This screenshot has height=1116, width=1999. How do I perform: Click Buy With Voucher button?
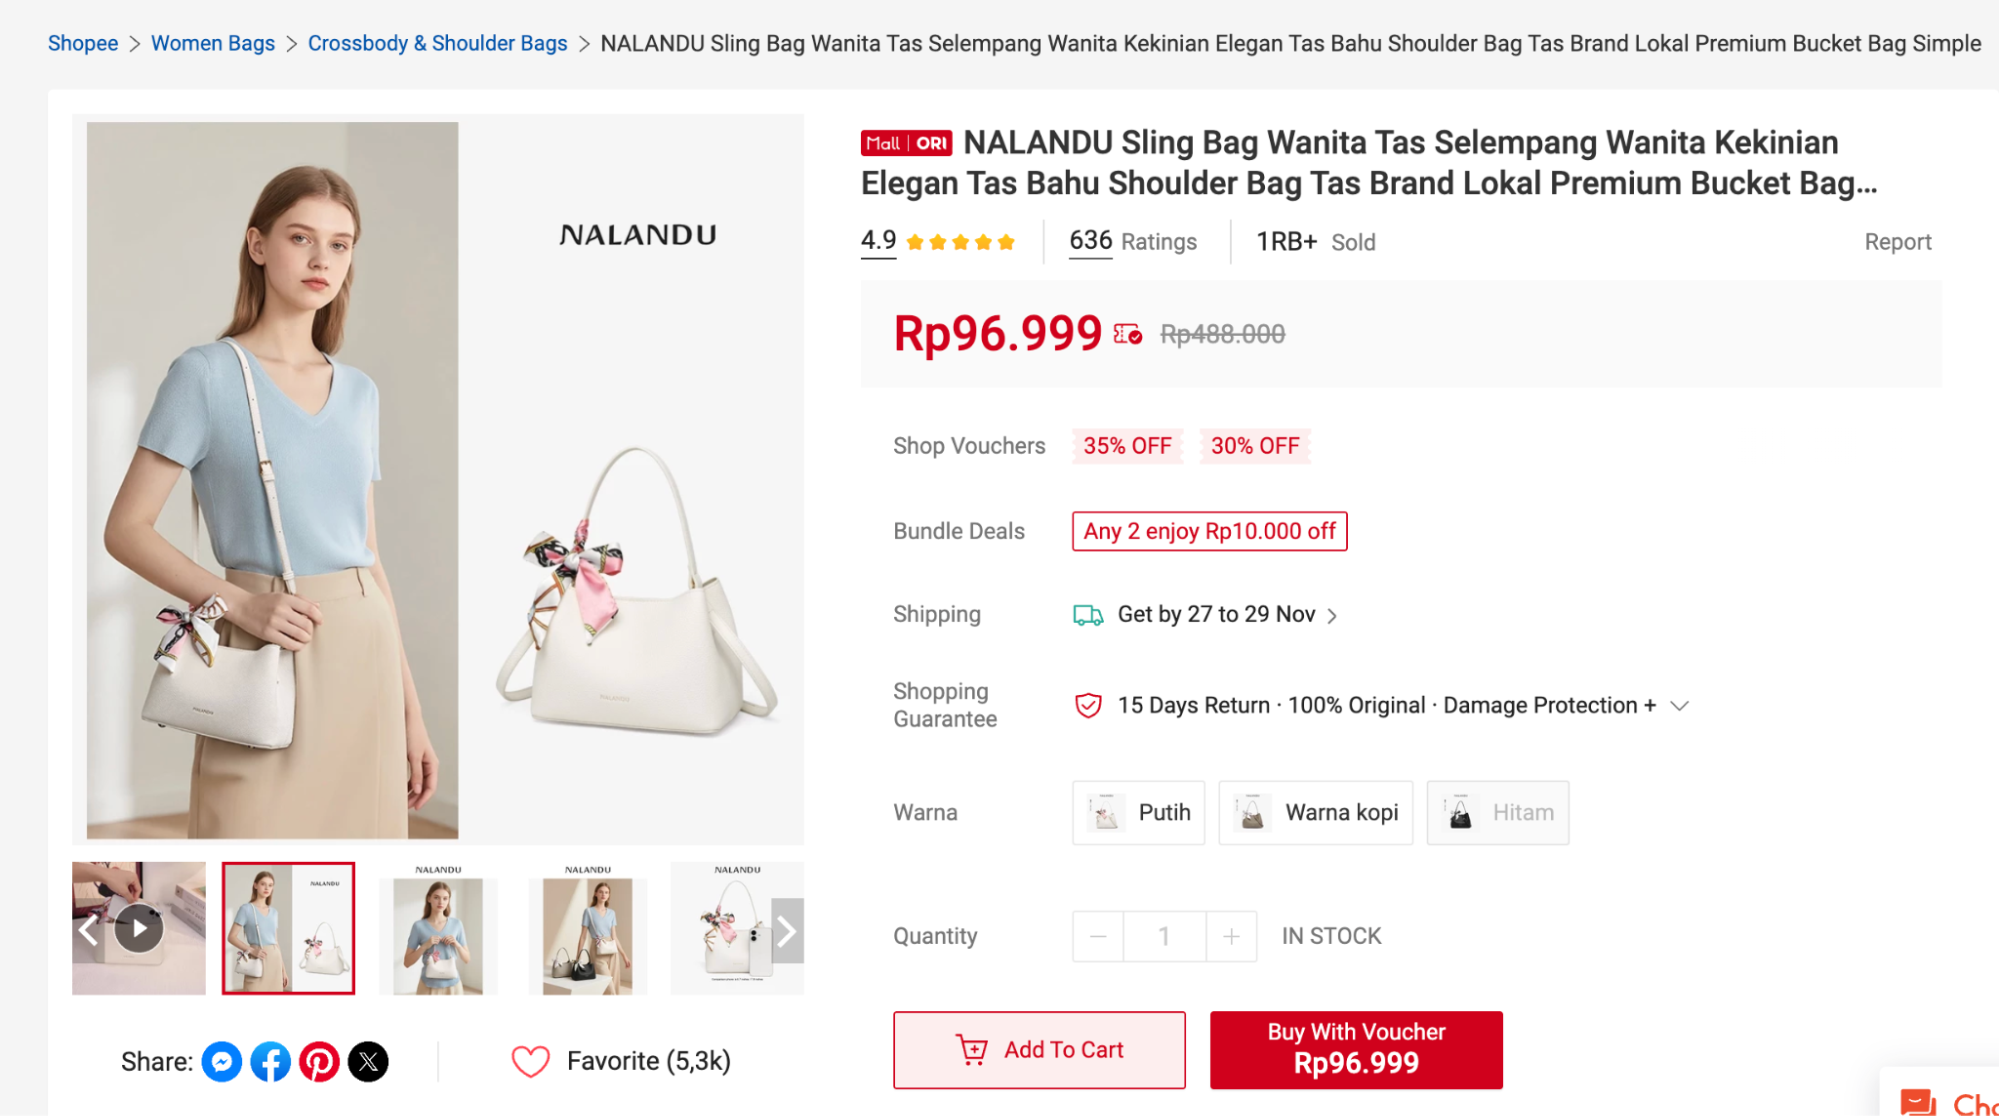(1356, 1049)
